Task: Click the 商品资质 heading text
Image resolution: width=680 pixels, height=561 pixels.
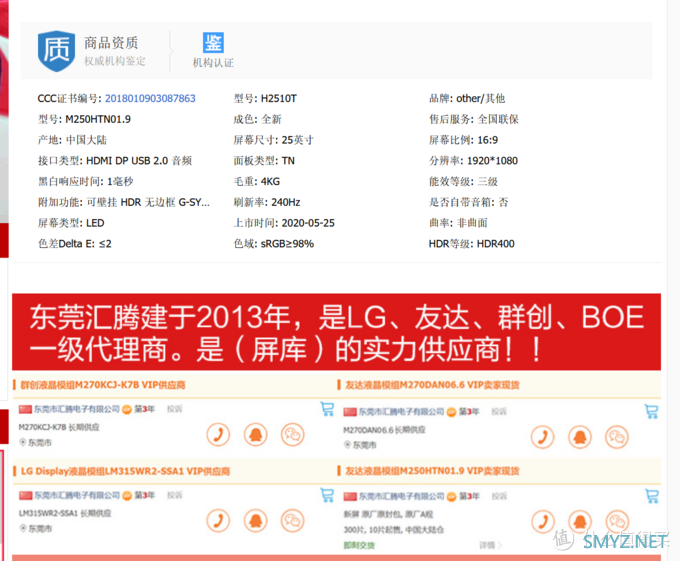Action: [x=111, y=43]
